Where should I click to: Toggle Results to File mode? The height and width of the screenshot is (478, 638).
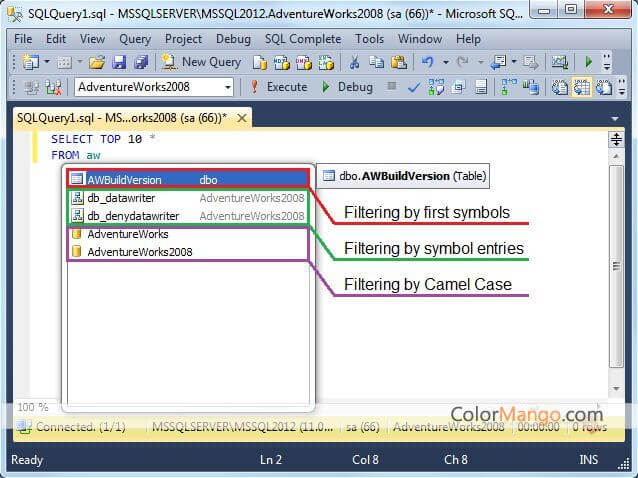click(604, 87)
